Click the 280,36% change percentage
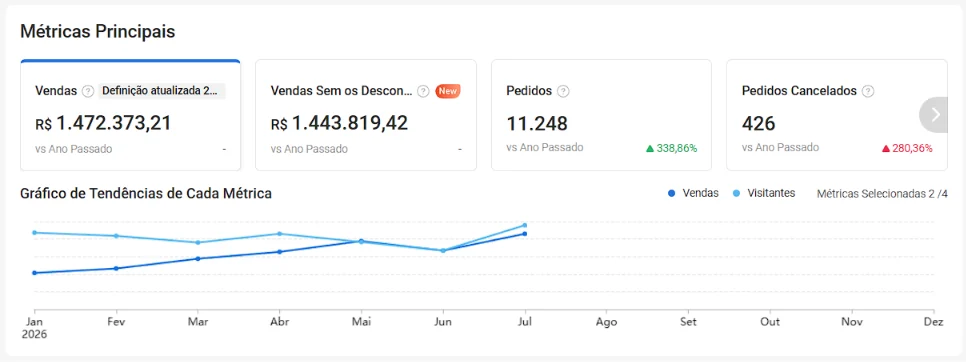966x362 pixels. (x=912, y=148)
